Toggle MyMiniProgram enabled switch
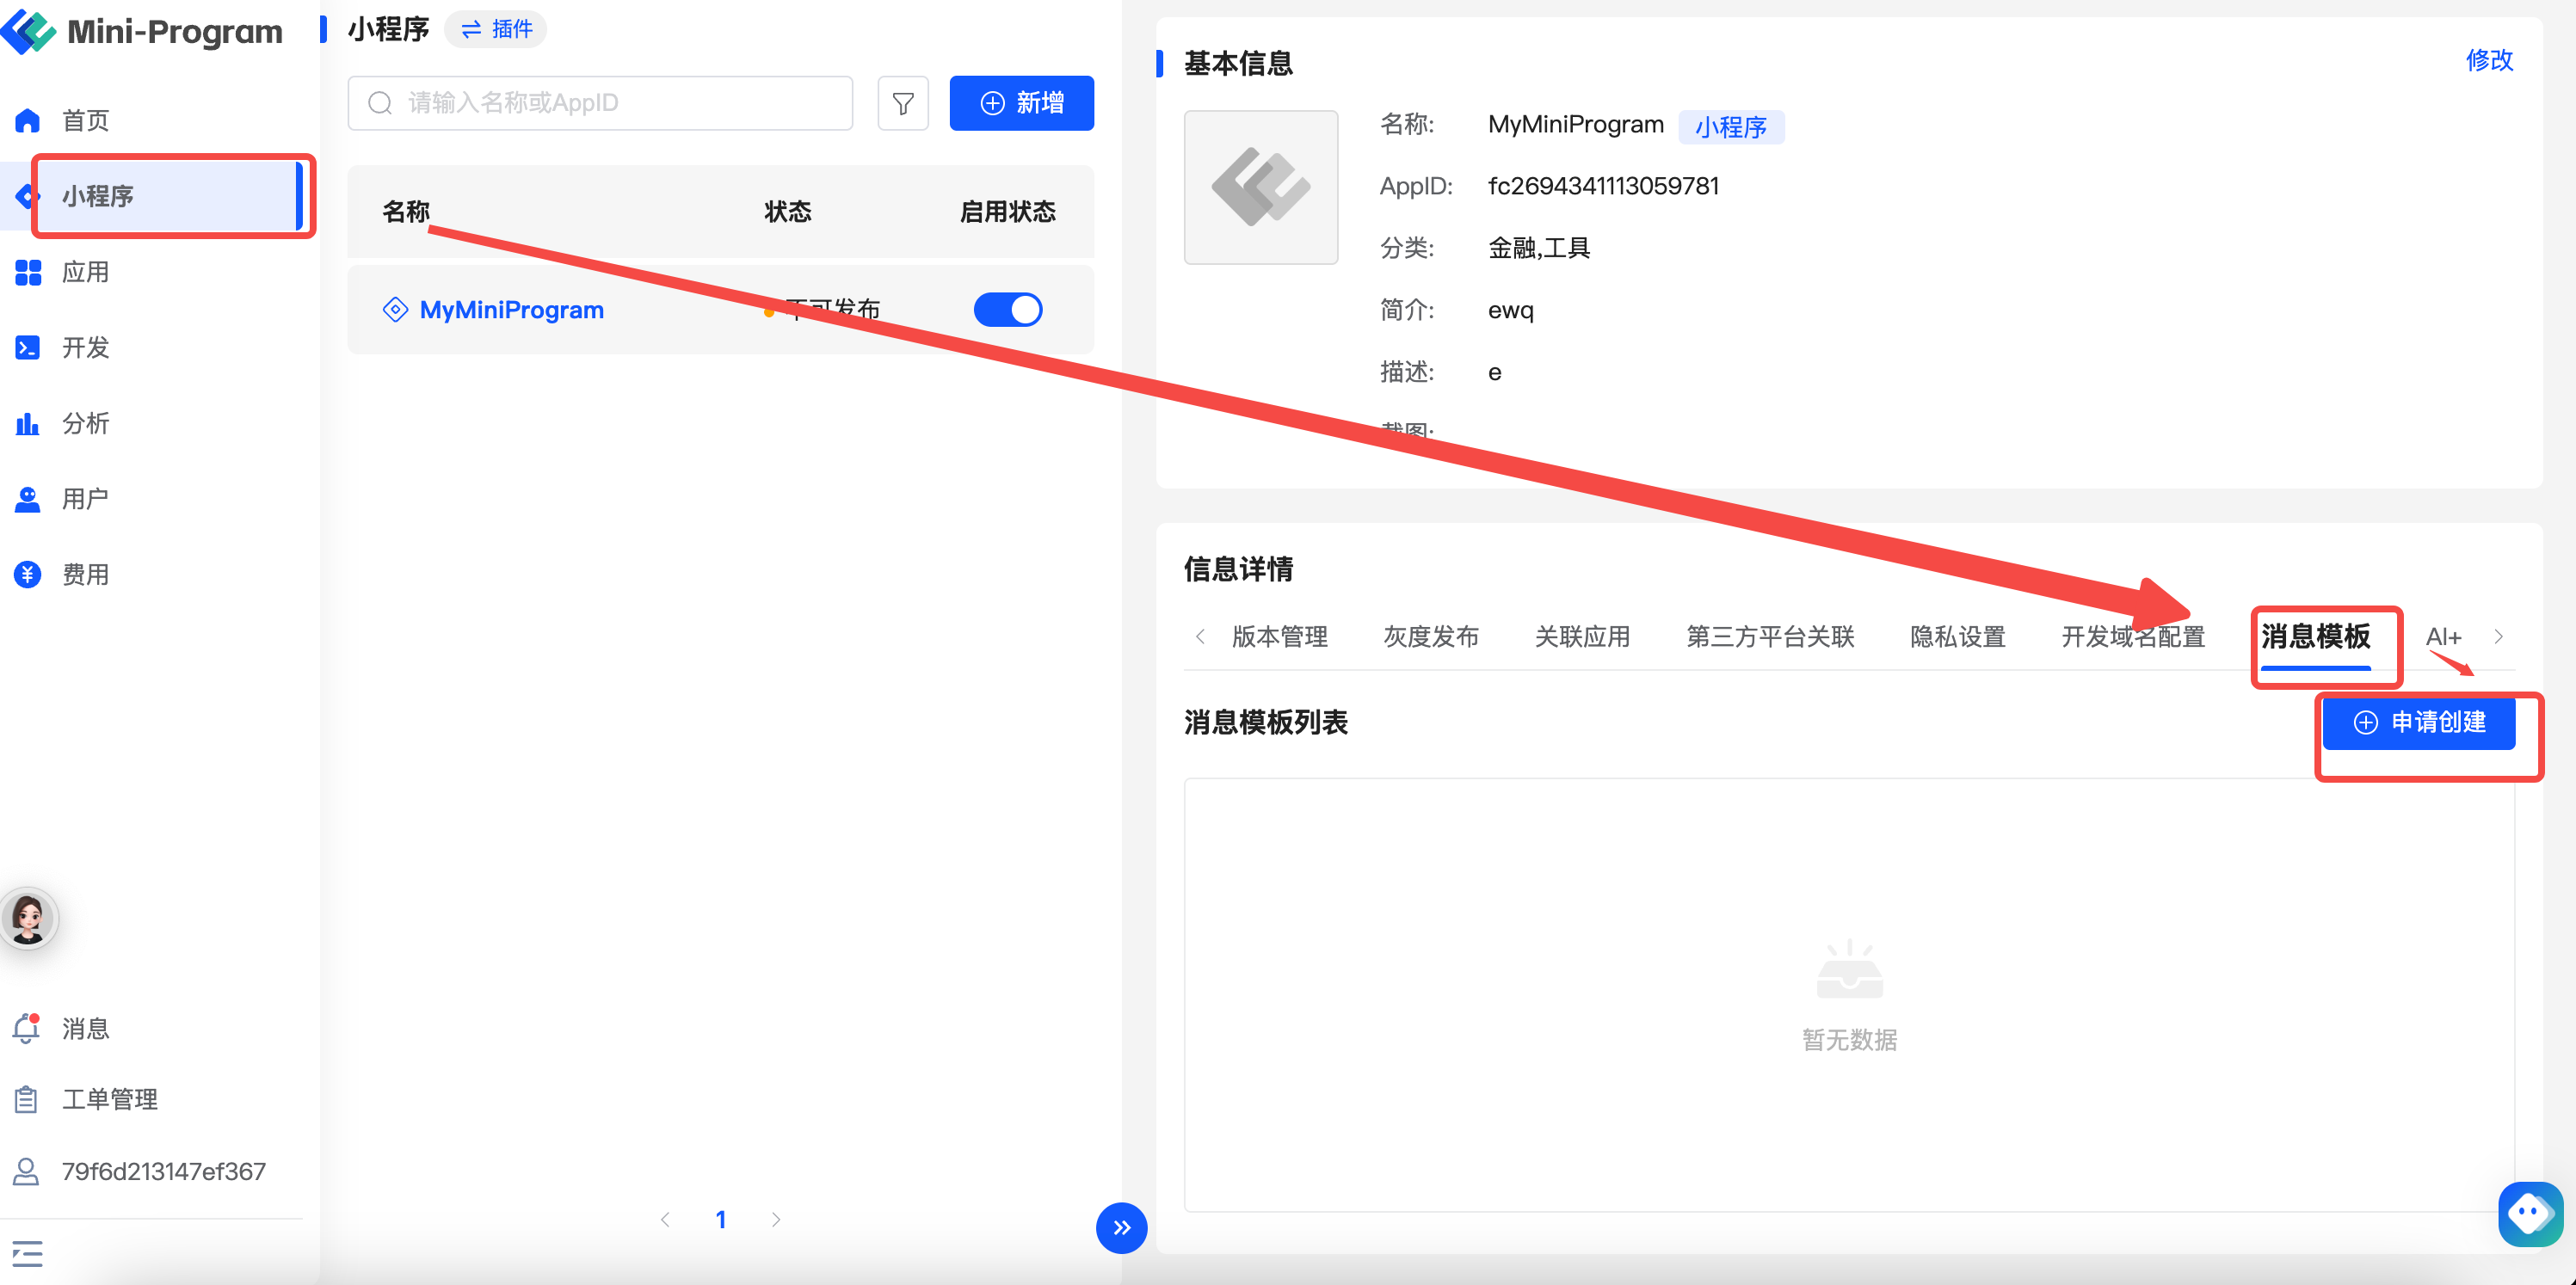2576x1285 pixels. click(1008, 309)
